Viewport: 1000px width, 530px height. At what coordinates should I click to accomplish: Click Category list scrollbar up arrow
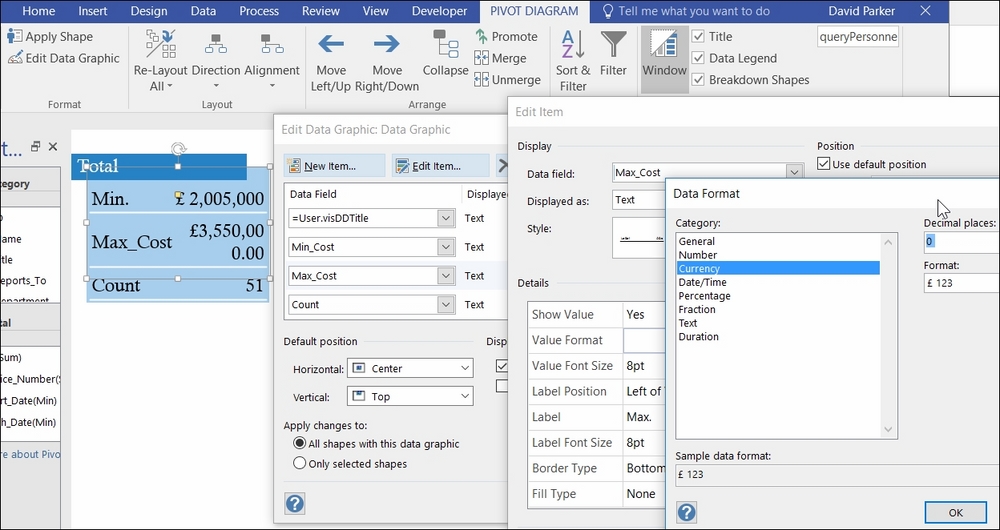click(888, 241)
